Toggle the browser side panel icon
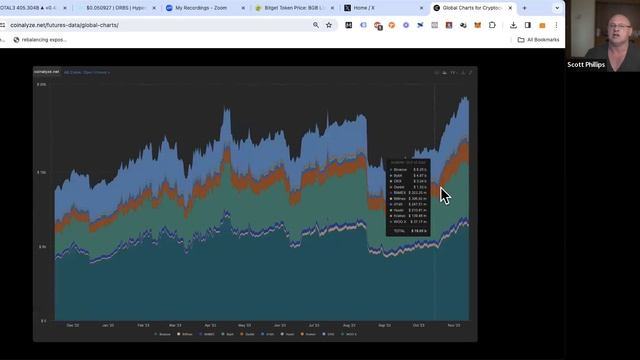 528,25
